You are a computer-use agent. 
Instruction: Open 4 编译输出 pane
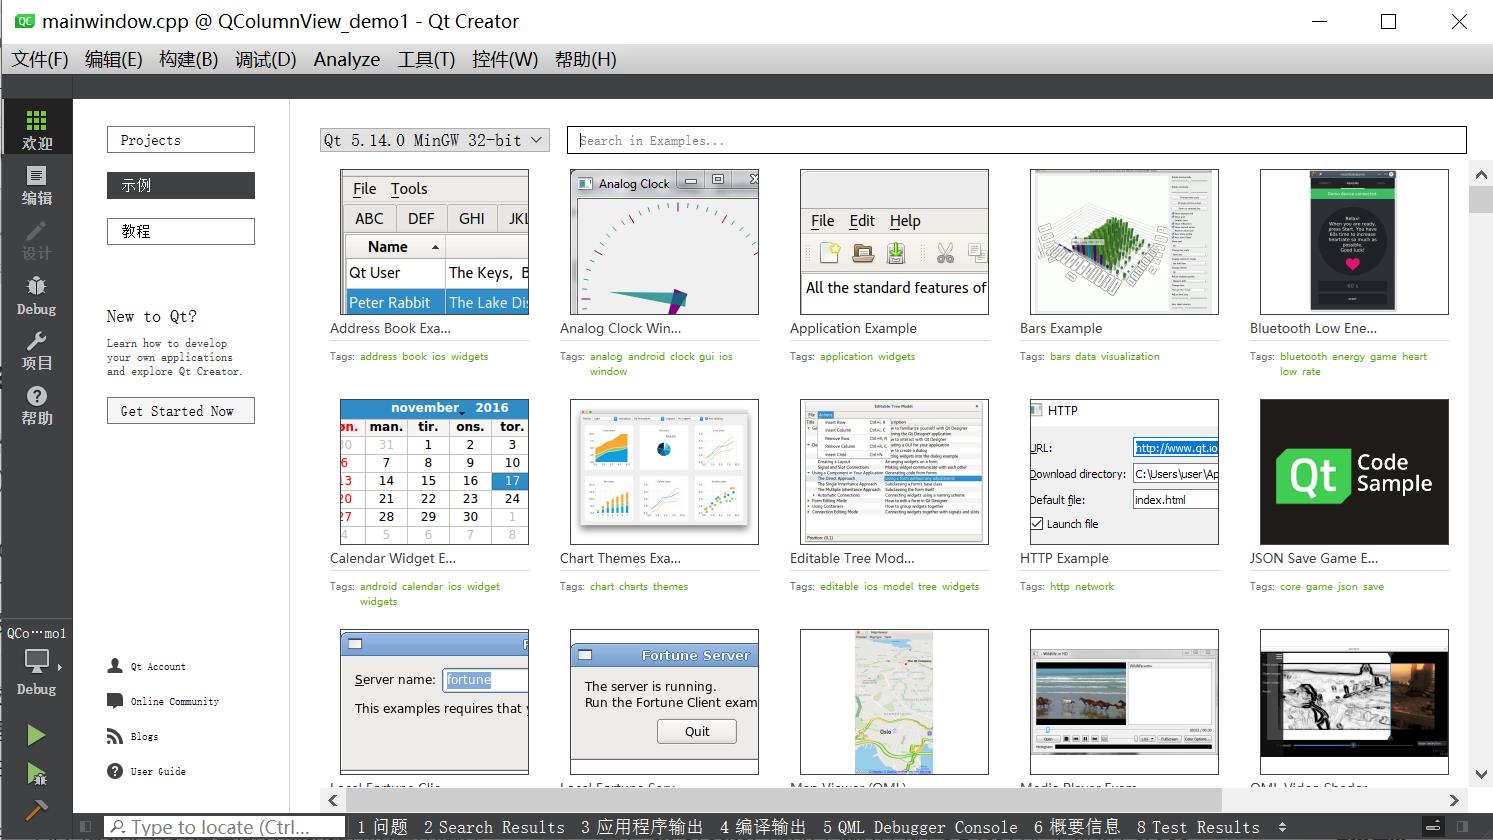click(x=763, y=827)
